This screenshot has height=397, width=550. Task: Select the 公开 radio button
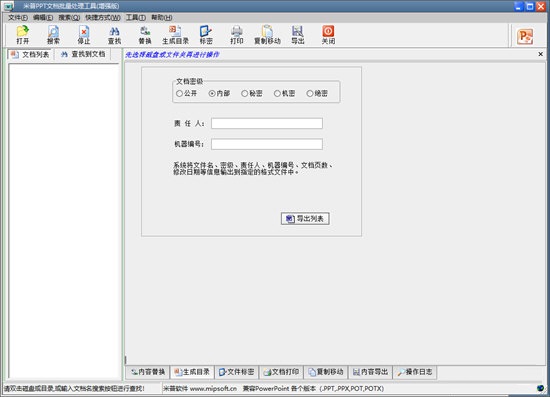tap(179, 93)
